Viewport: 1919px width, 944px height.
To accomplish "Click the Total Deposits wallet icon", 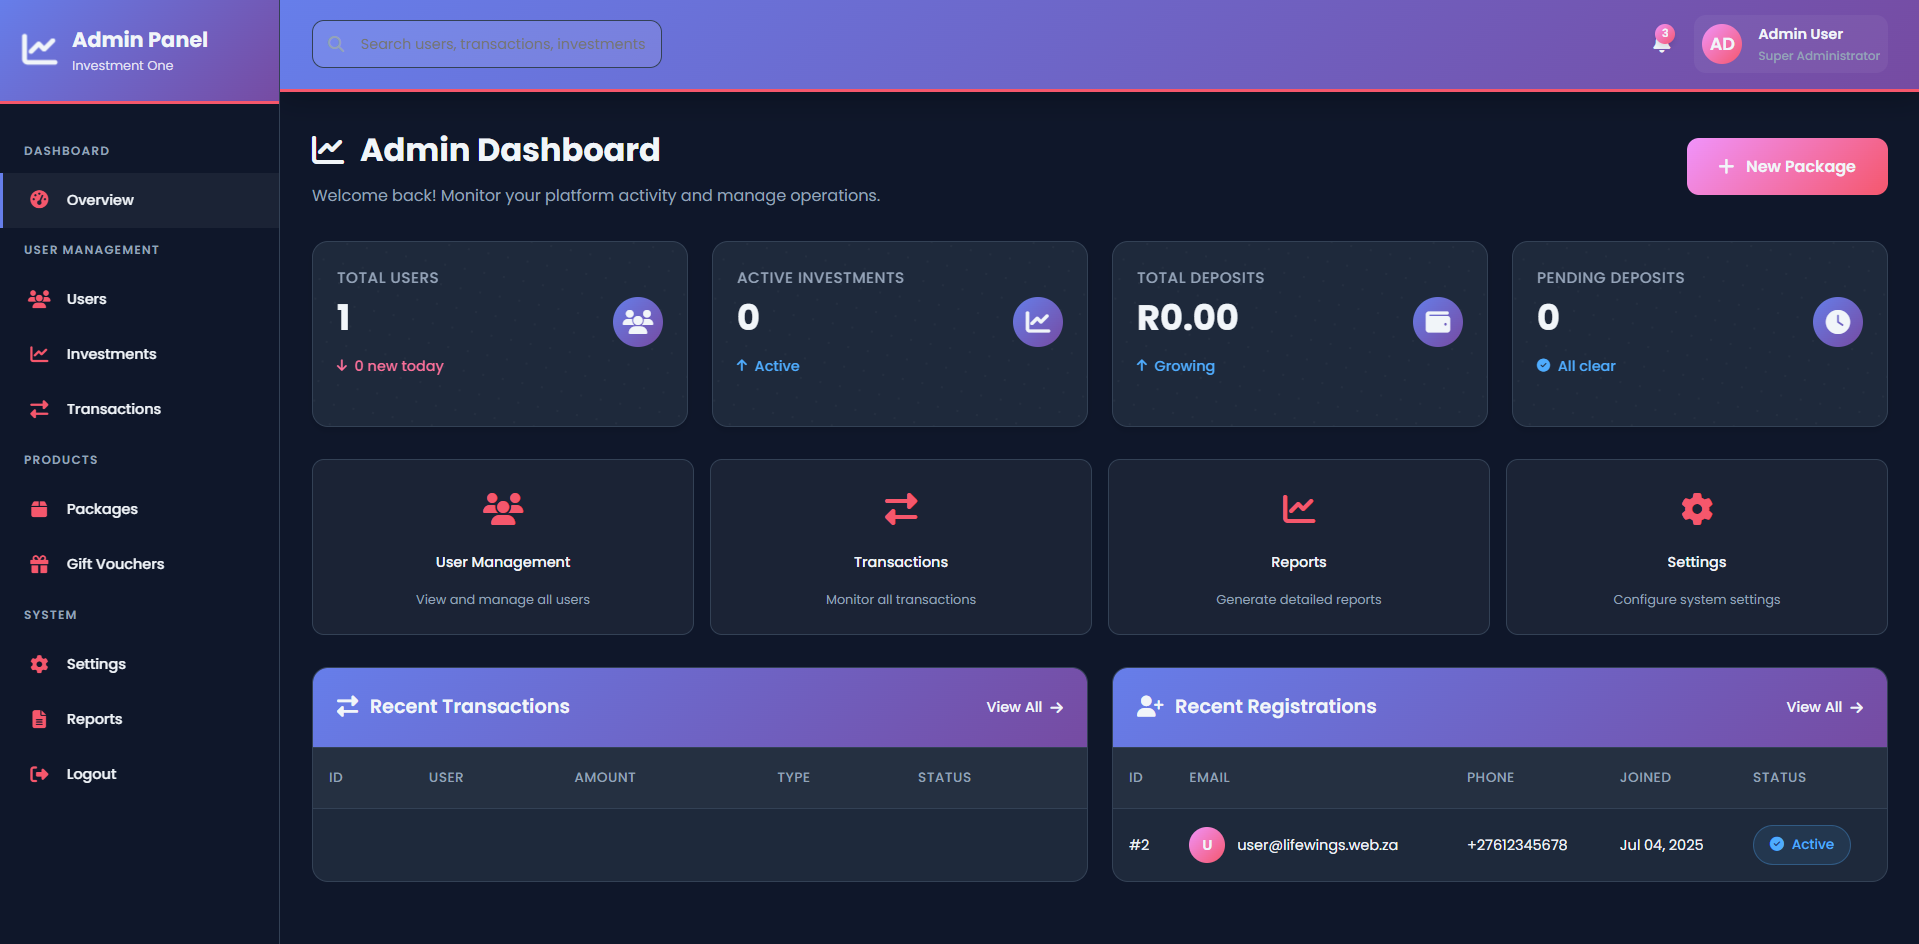I will tap(1438, 322).
